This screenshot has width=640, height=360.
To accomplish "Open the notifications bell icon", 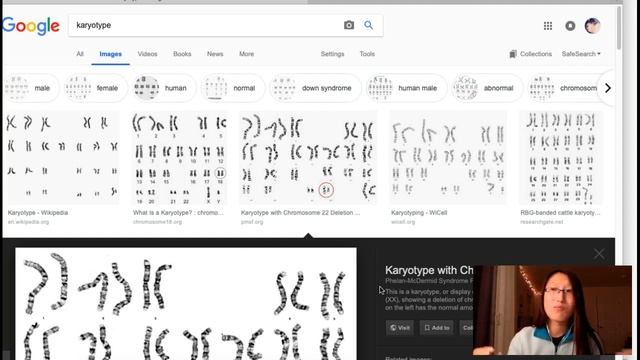I will (570, 26).
